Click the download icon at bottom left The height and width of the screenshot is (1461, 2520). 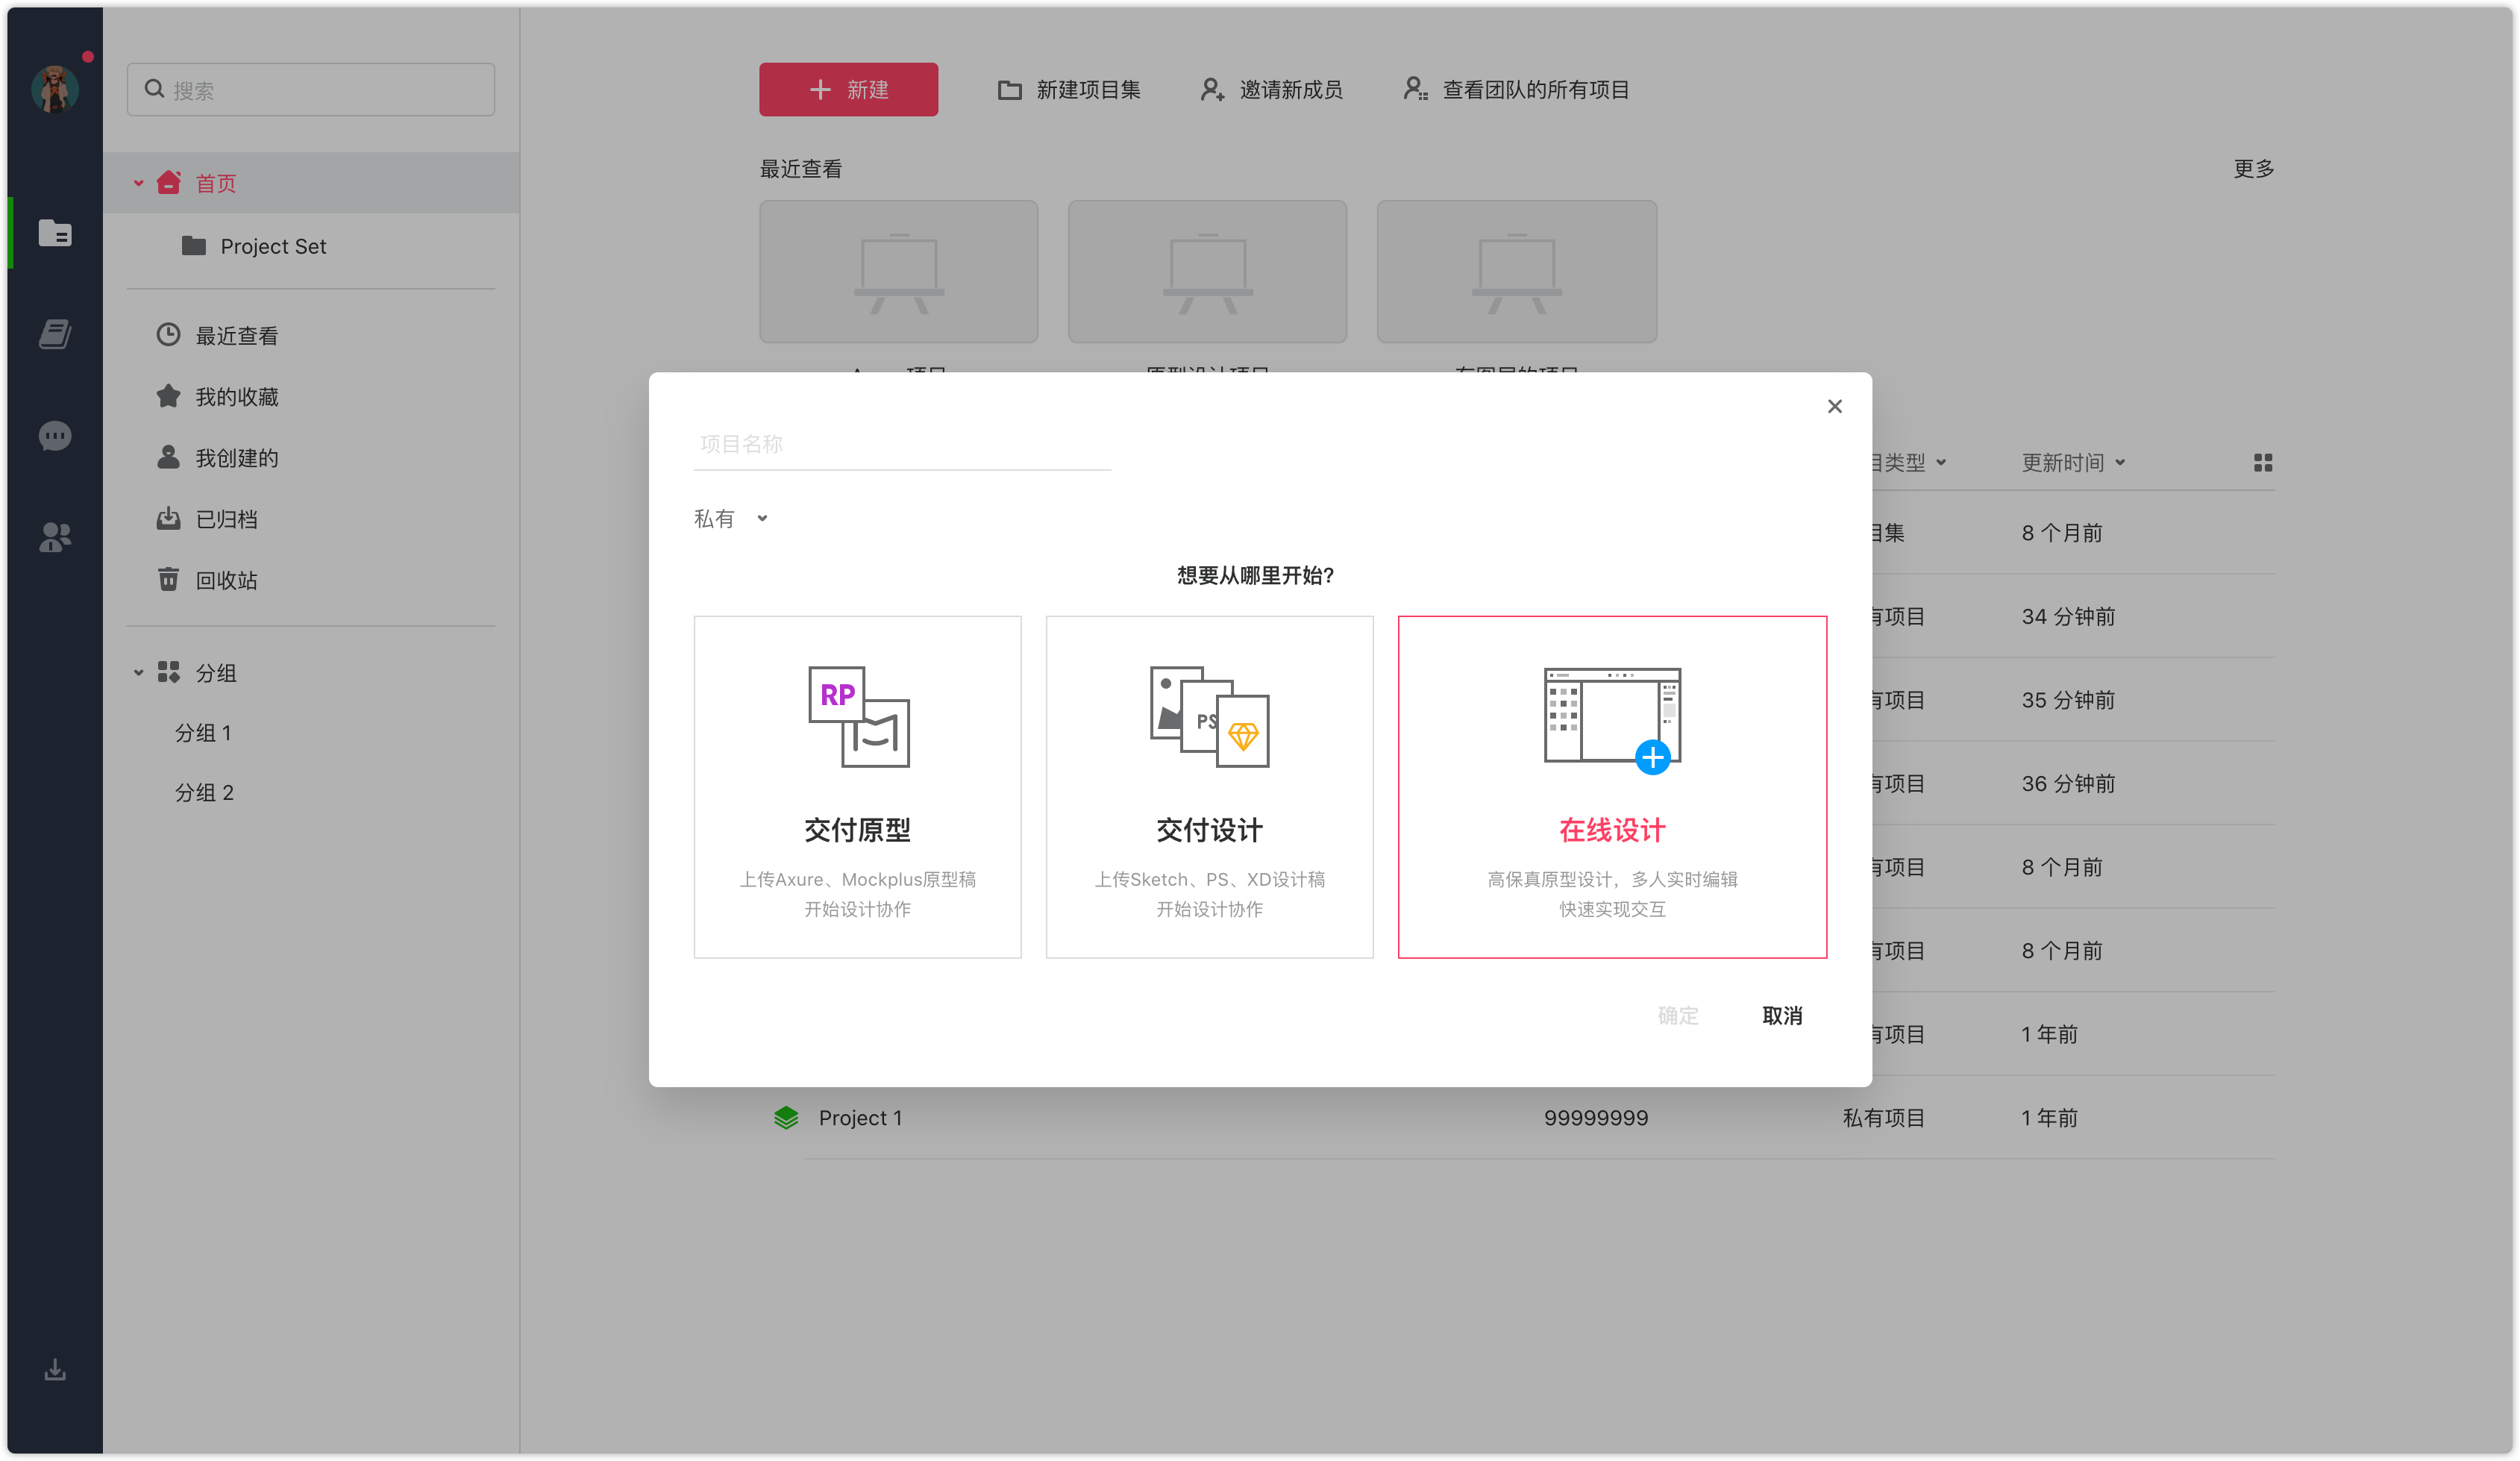click(x=55, y=1369)
